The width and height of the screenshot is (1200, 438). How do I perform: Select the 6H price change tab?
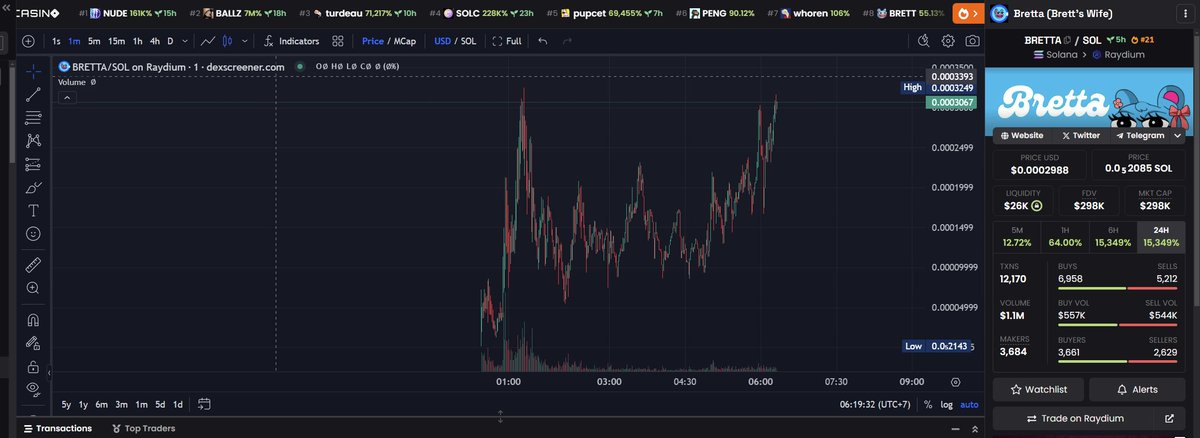pyautogui.click(x=1113, y=236)
